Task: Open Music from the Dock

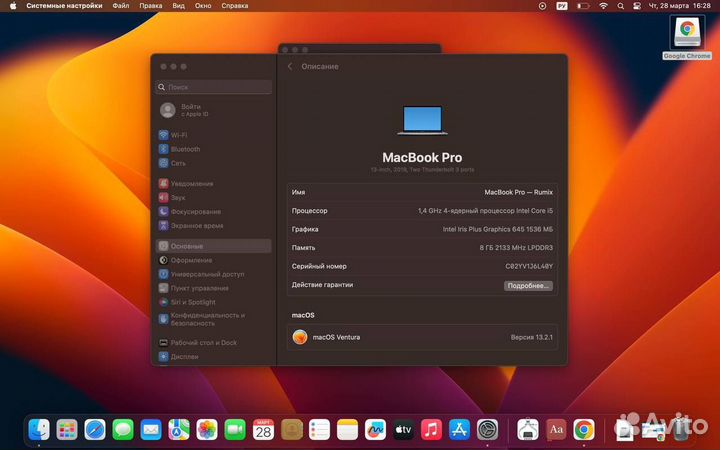Action: 432,430
